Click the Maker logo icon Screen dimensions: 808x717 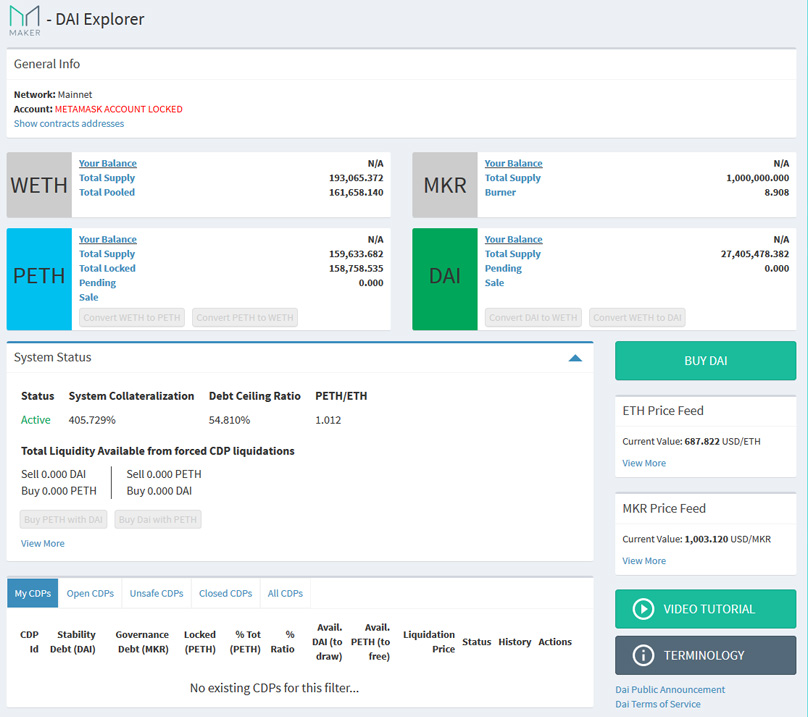tap(25, 20)
